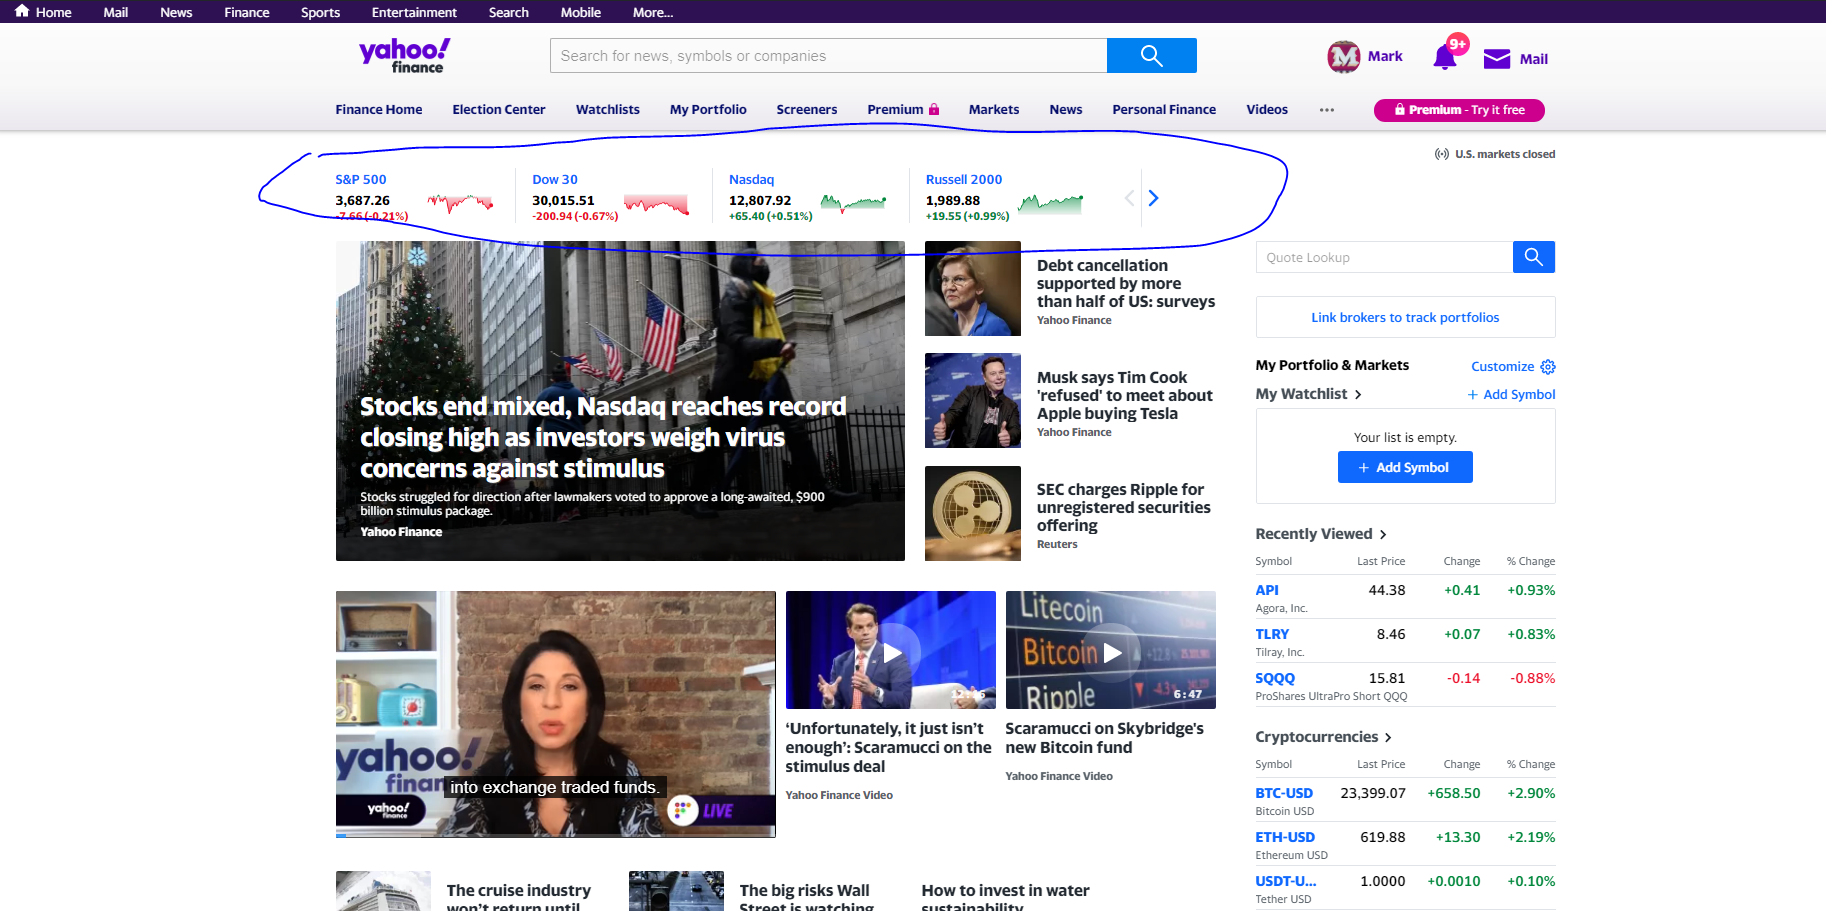Open Entertainment in the top Yahoo bar
This screenshot has height=911, width=1826.
click(414, 12)
